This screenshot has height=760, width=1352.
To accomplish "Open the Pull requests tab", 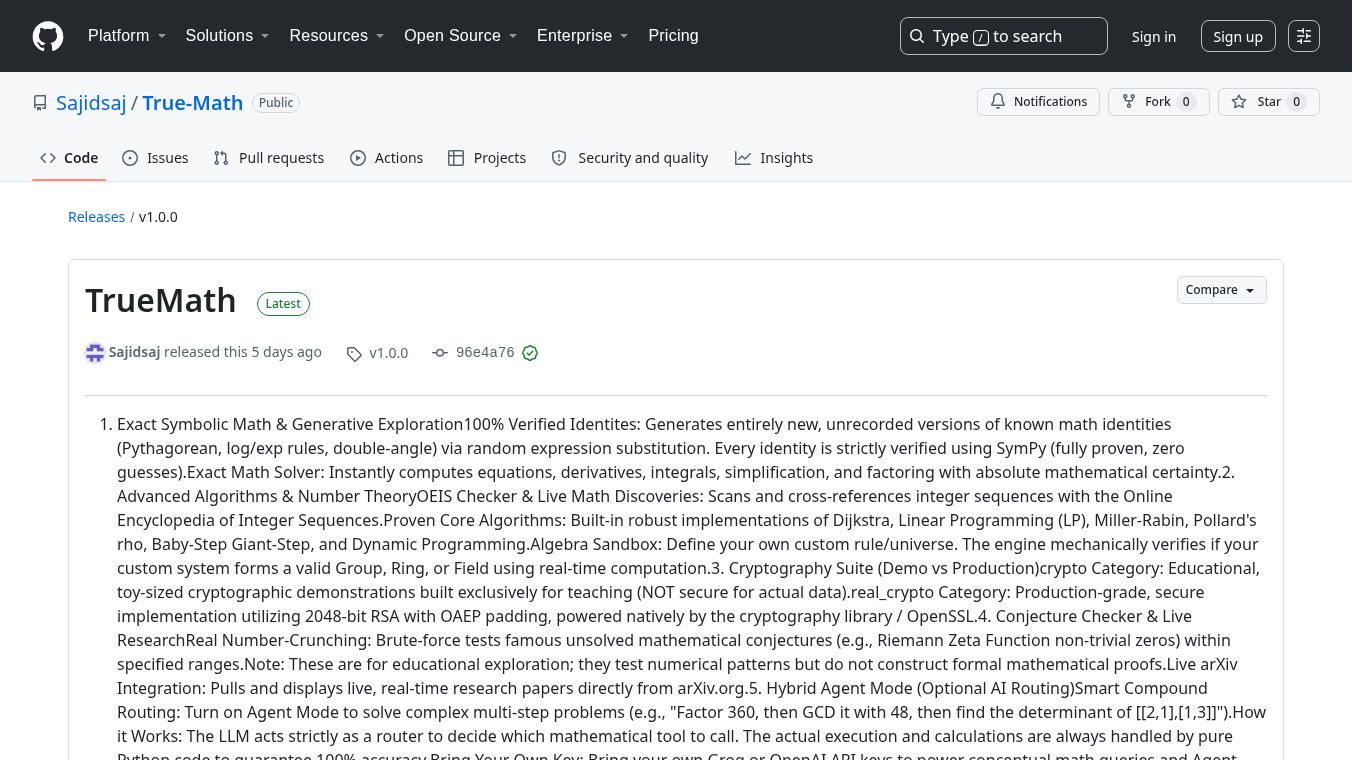I will click(x=269, y=158).
